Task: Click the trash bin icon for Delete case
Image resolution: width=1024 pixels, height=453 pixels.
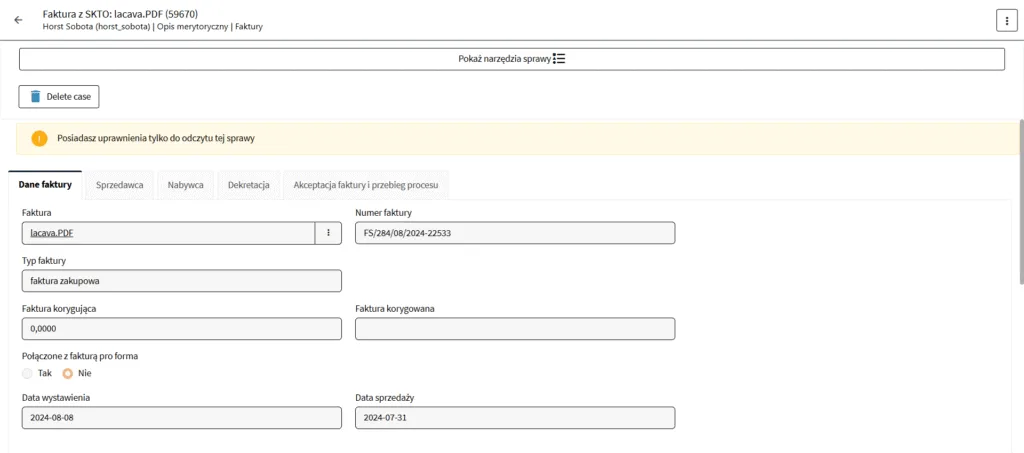Action: [x=35, y=97]
